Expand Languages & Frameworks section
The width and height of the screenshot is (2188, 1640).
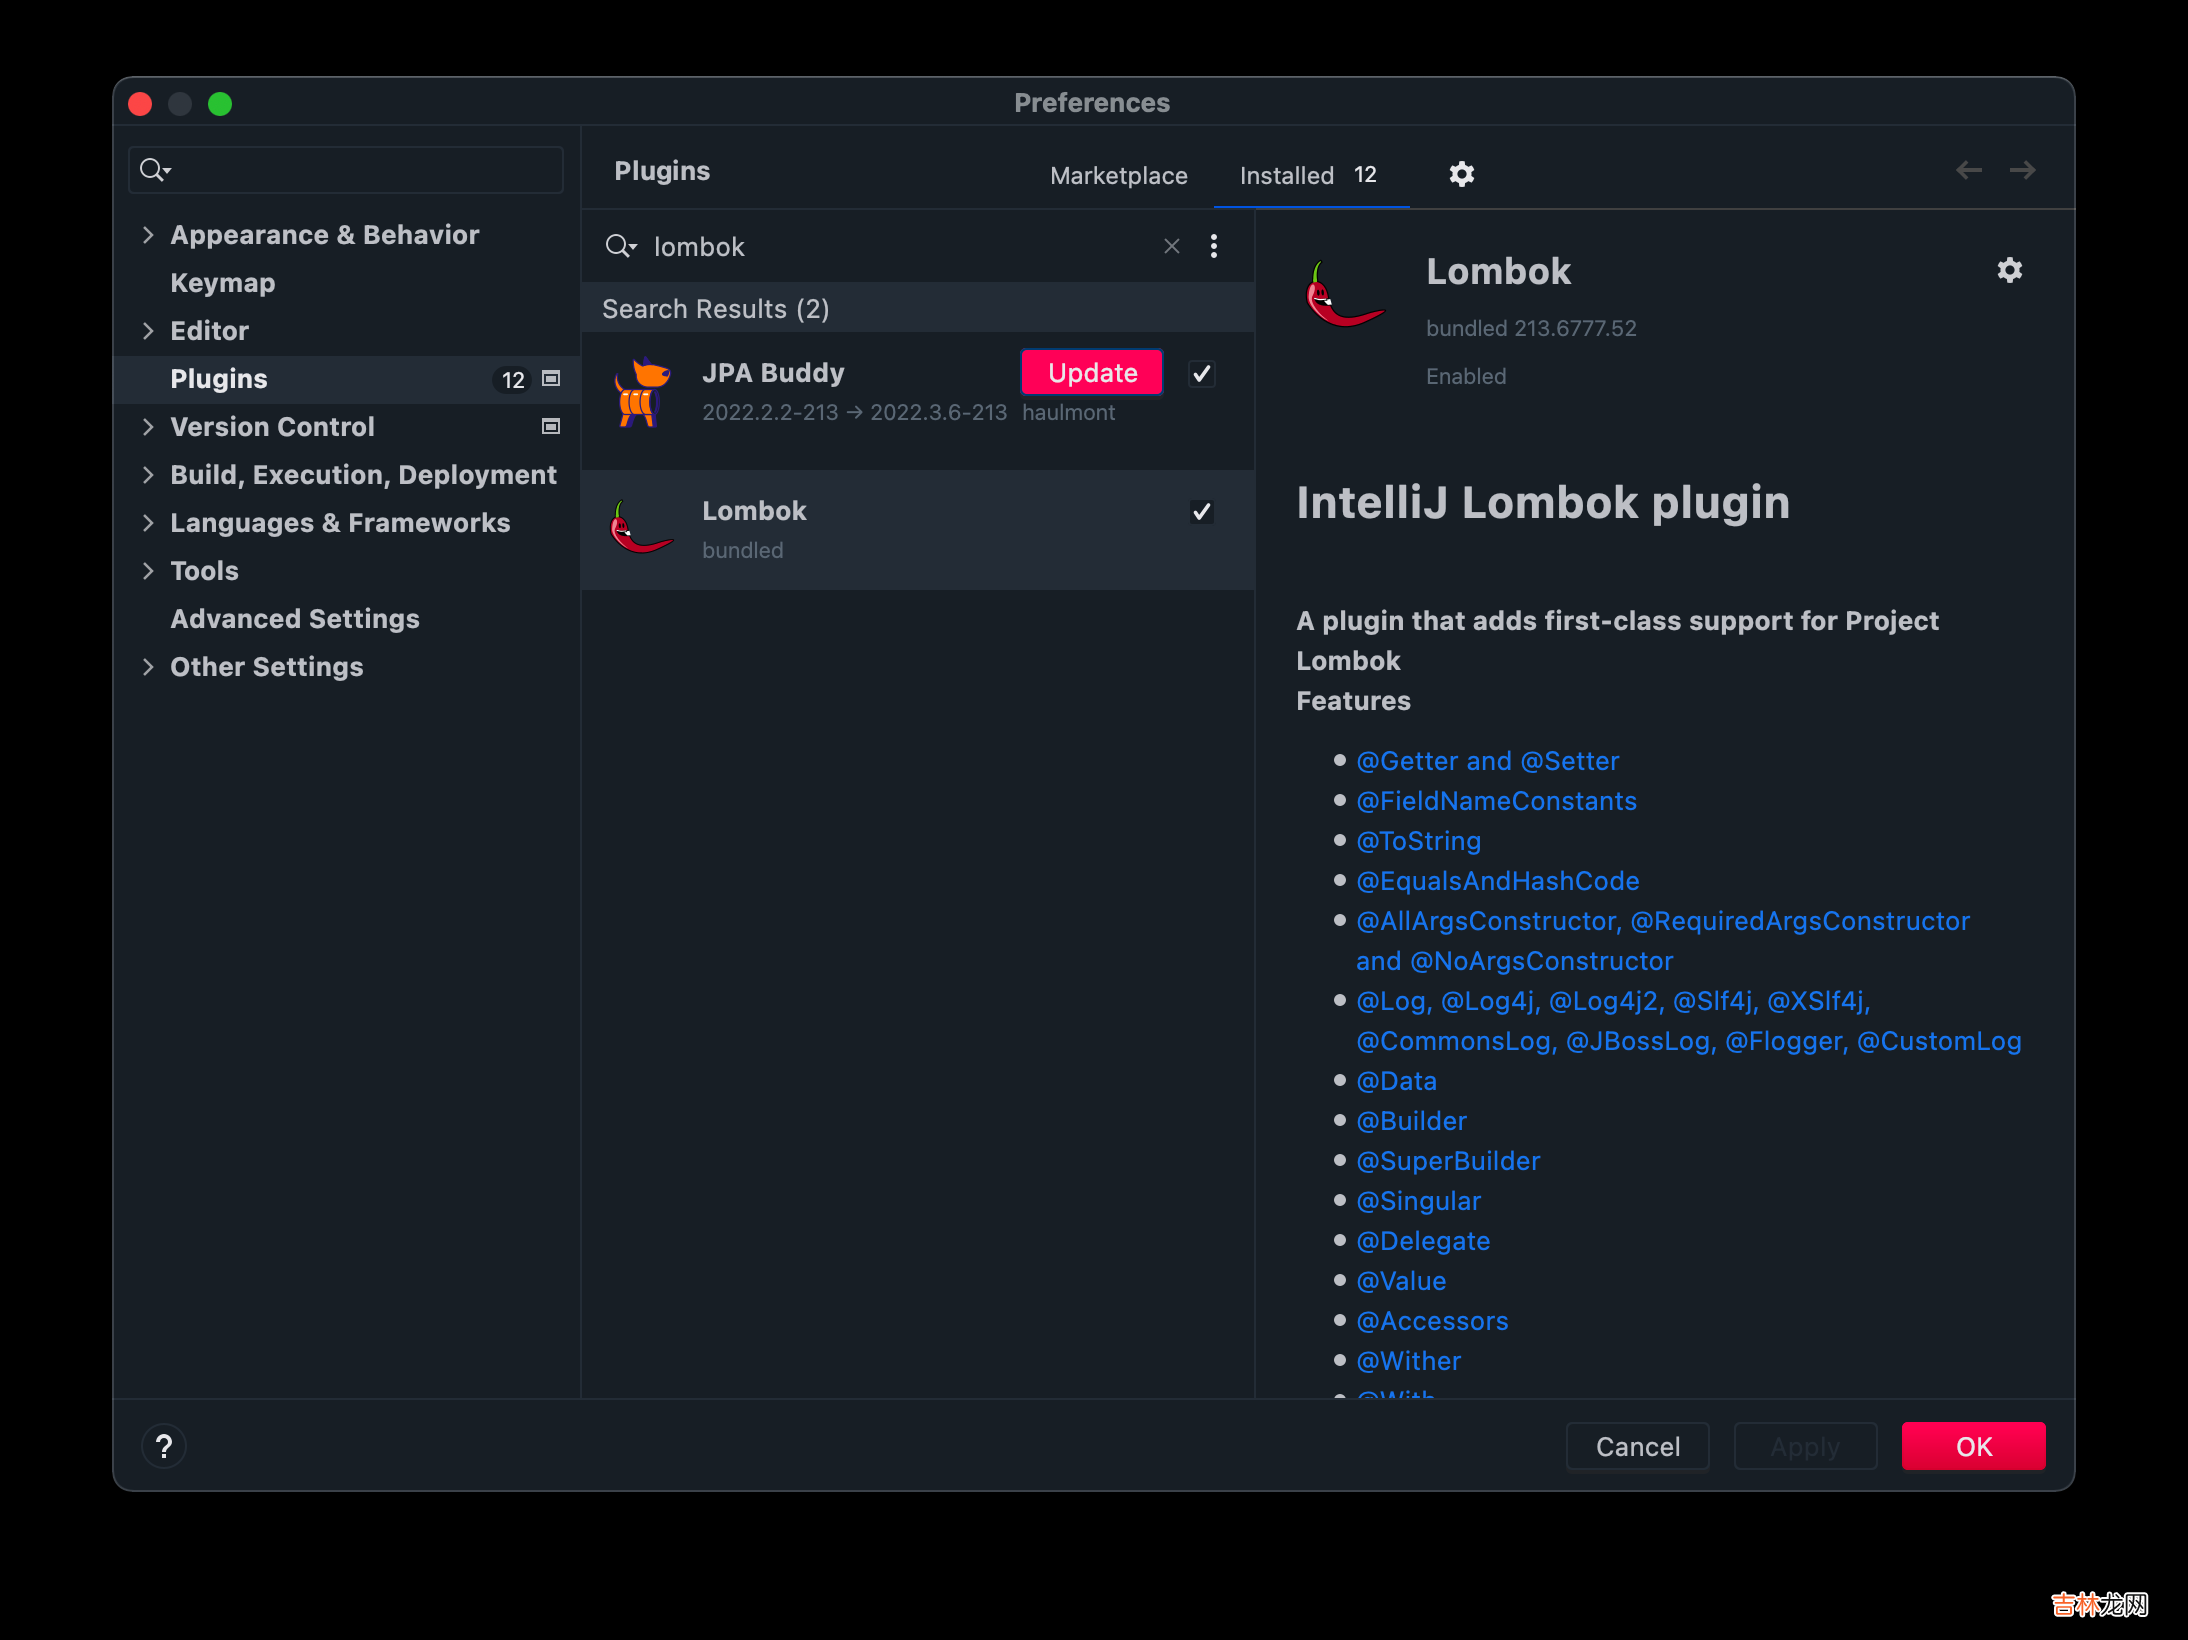click(x=148, y=523)
